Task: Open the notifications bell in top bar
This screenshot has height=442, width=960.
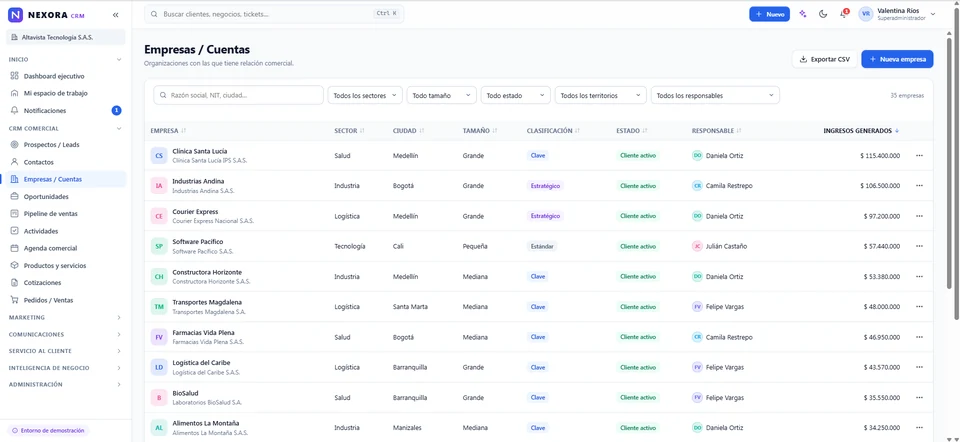Action: tap(844, 14)
